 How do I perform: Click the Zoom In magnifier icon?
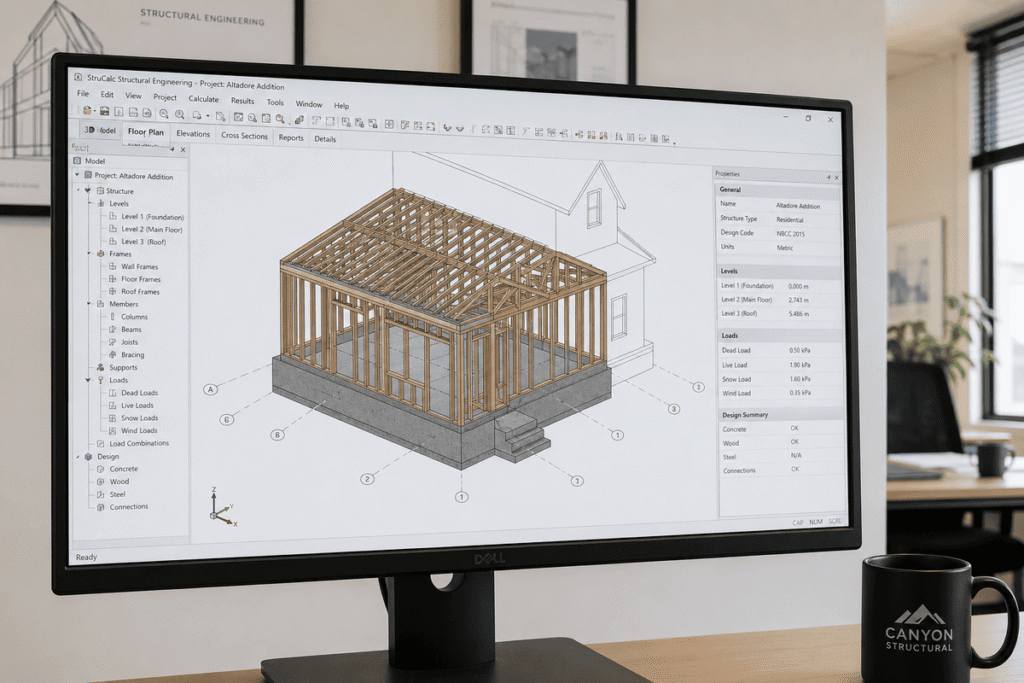tap(163, 114)
